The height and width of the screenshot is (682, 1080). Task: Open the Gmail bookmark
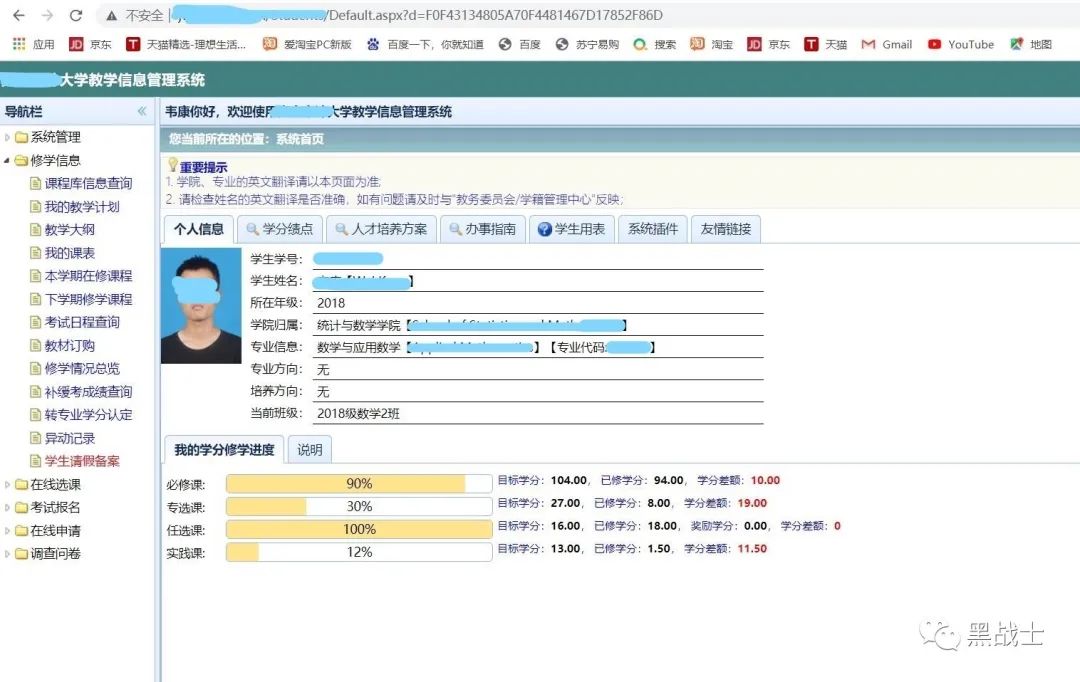(886, 44)
